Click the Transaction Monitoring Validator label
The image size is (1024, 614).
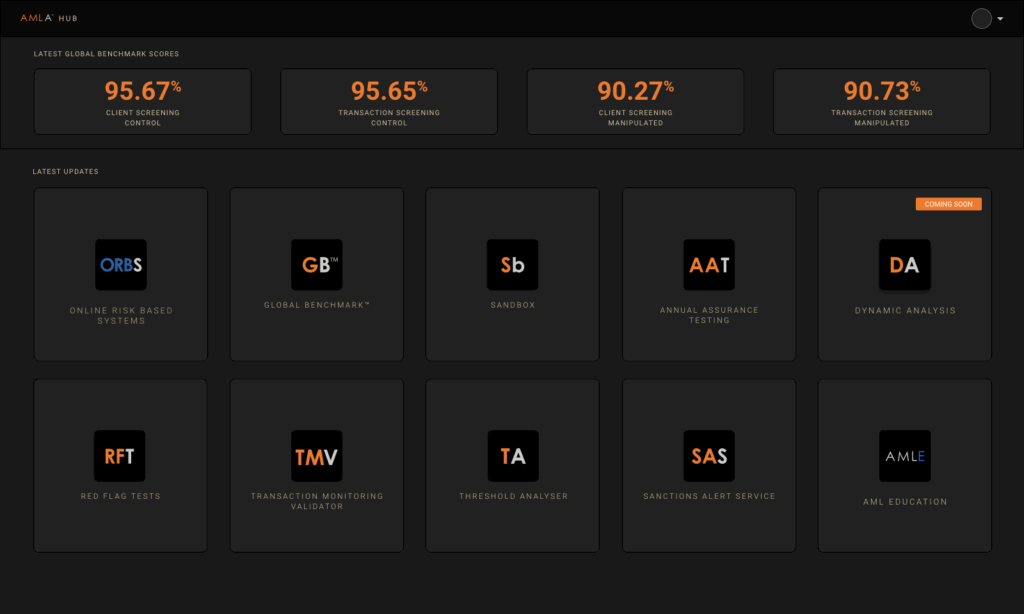[317, 501]
